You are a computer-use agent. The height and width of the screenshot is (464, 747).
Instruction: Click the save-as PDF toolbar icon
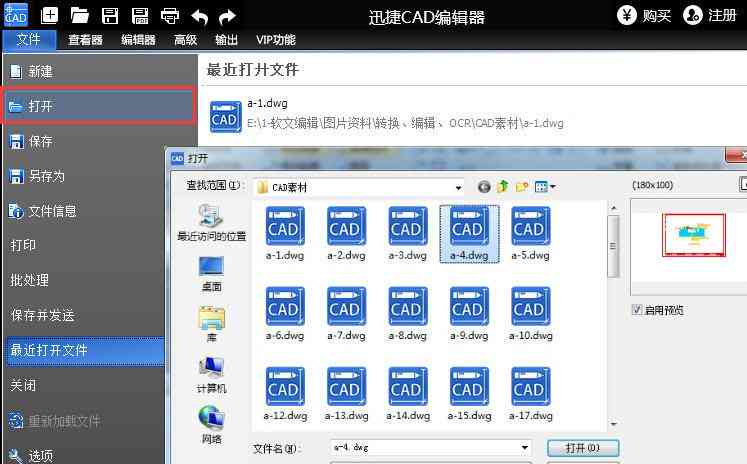tap(140, 16)
